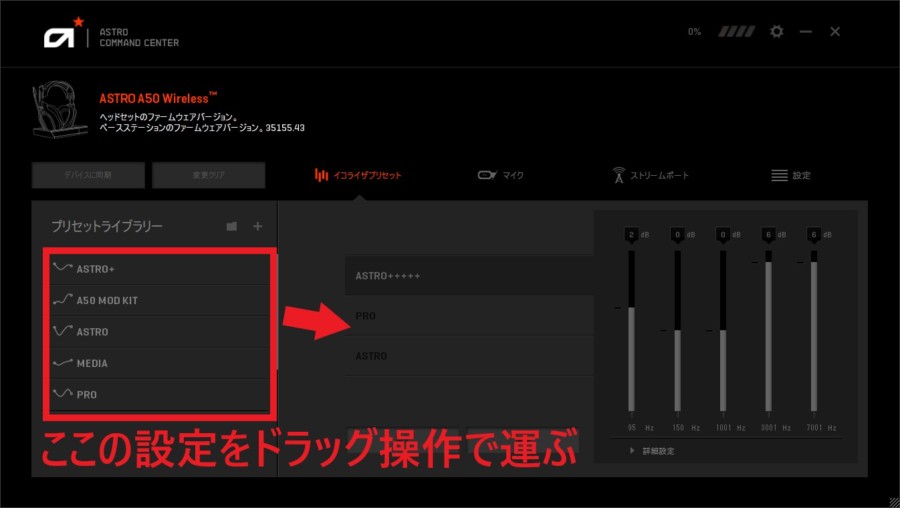The width and height of the screenshot is (900, 508).
Task: Select MEDIA preset in library
Action: [160, 363]
